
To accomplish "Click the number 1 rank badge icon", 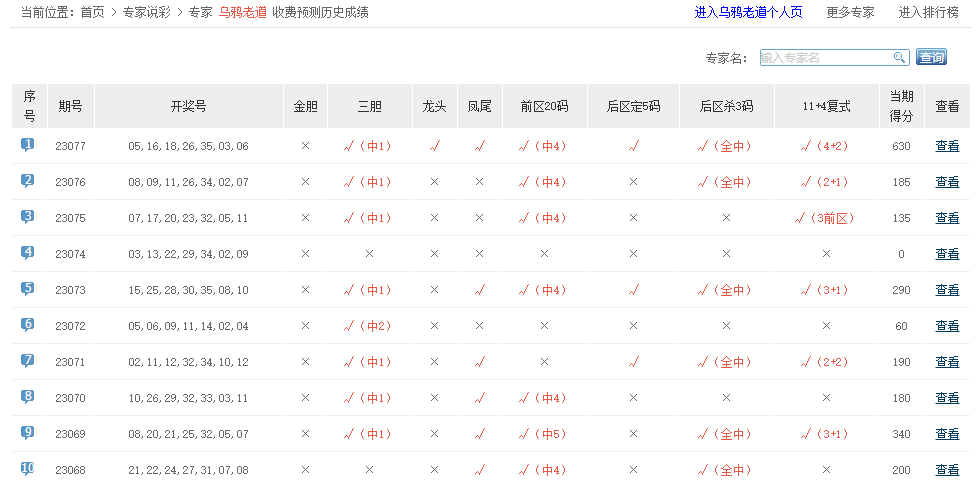I will [28, 145].
